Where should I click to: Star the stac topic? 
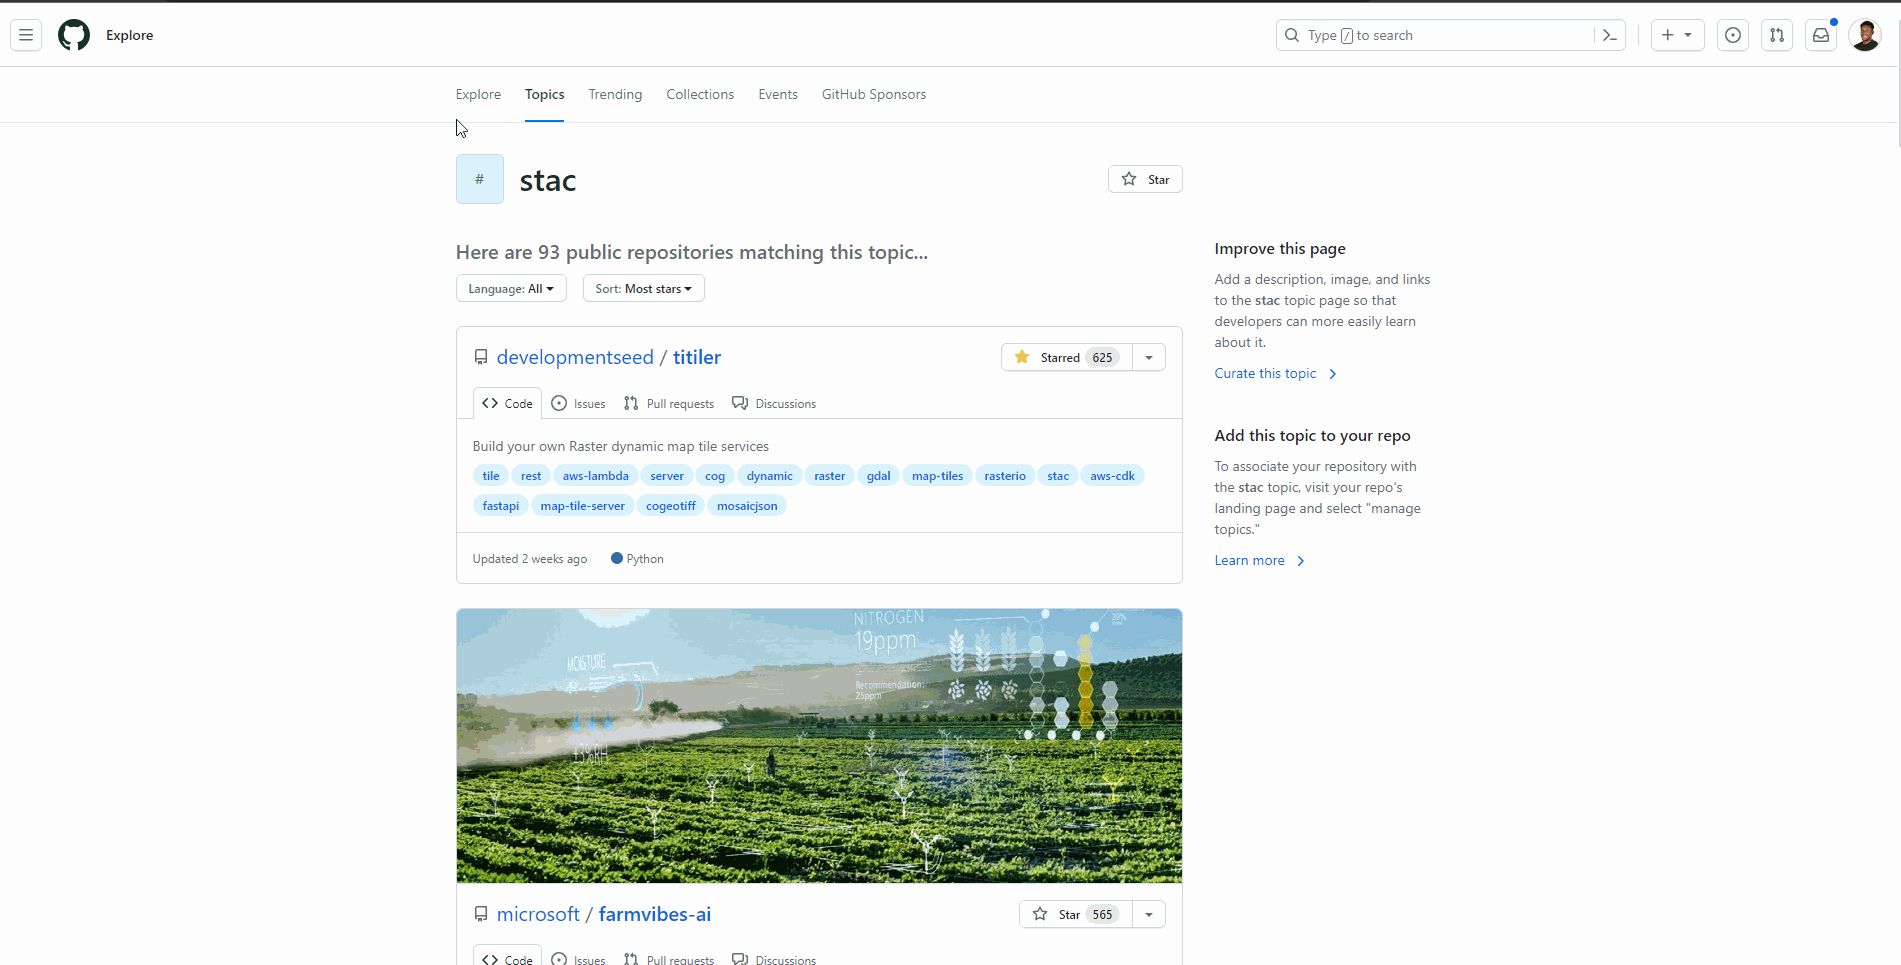pyautogui.click(x=1145, y=179)
